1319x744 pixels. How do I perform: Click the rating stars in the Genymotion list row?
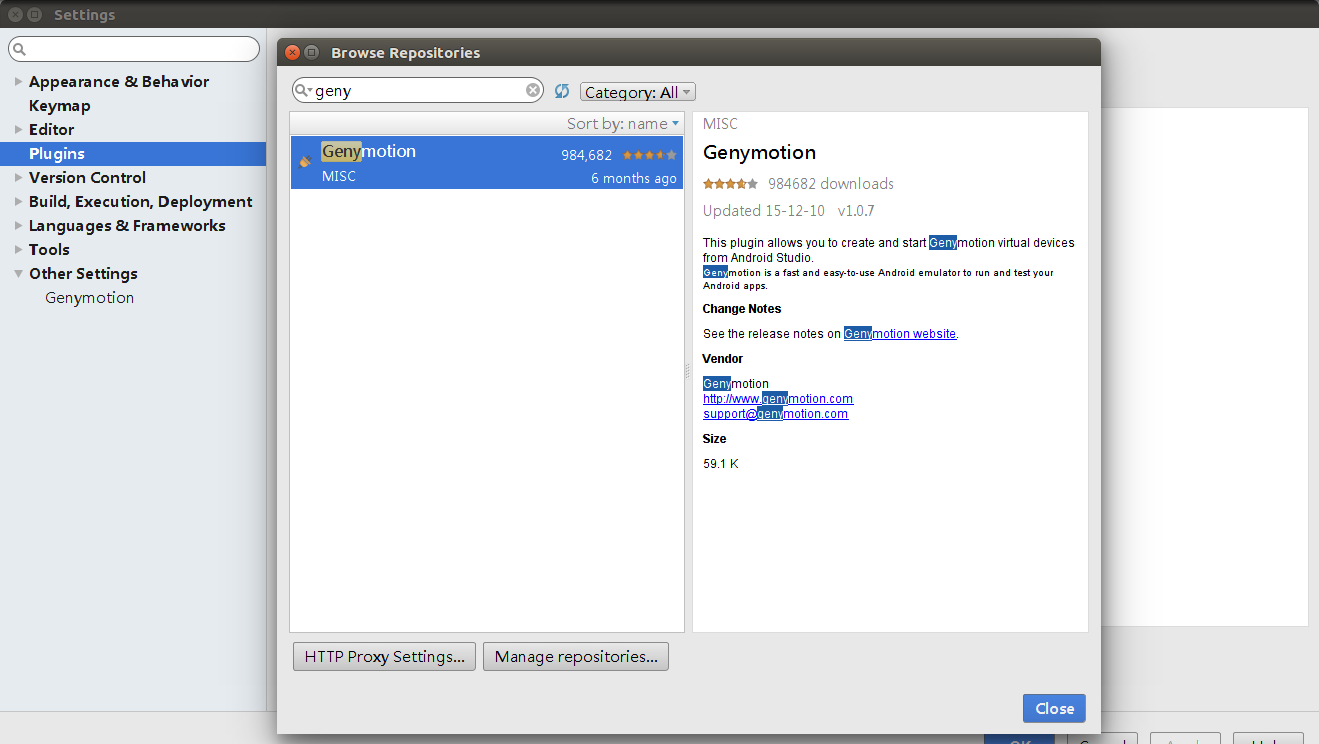[650, 155]
